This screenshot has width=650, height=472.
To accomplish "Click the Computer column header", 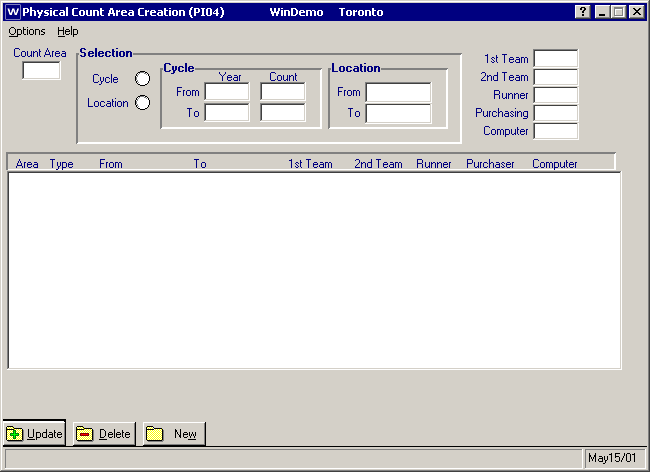I will (x=555, y=164).
